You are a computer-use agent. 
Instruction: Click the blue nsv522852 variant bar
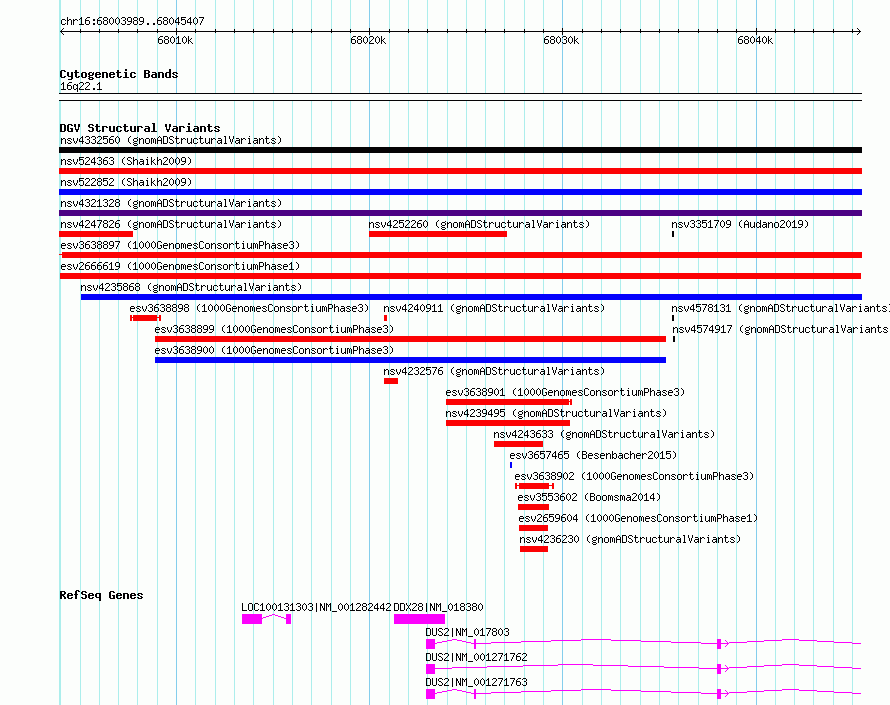[460, 192]
